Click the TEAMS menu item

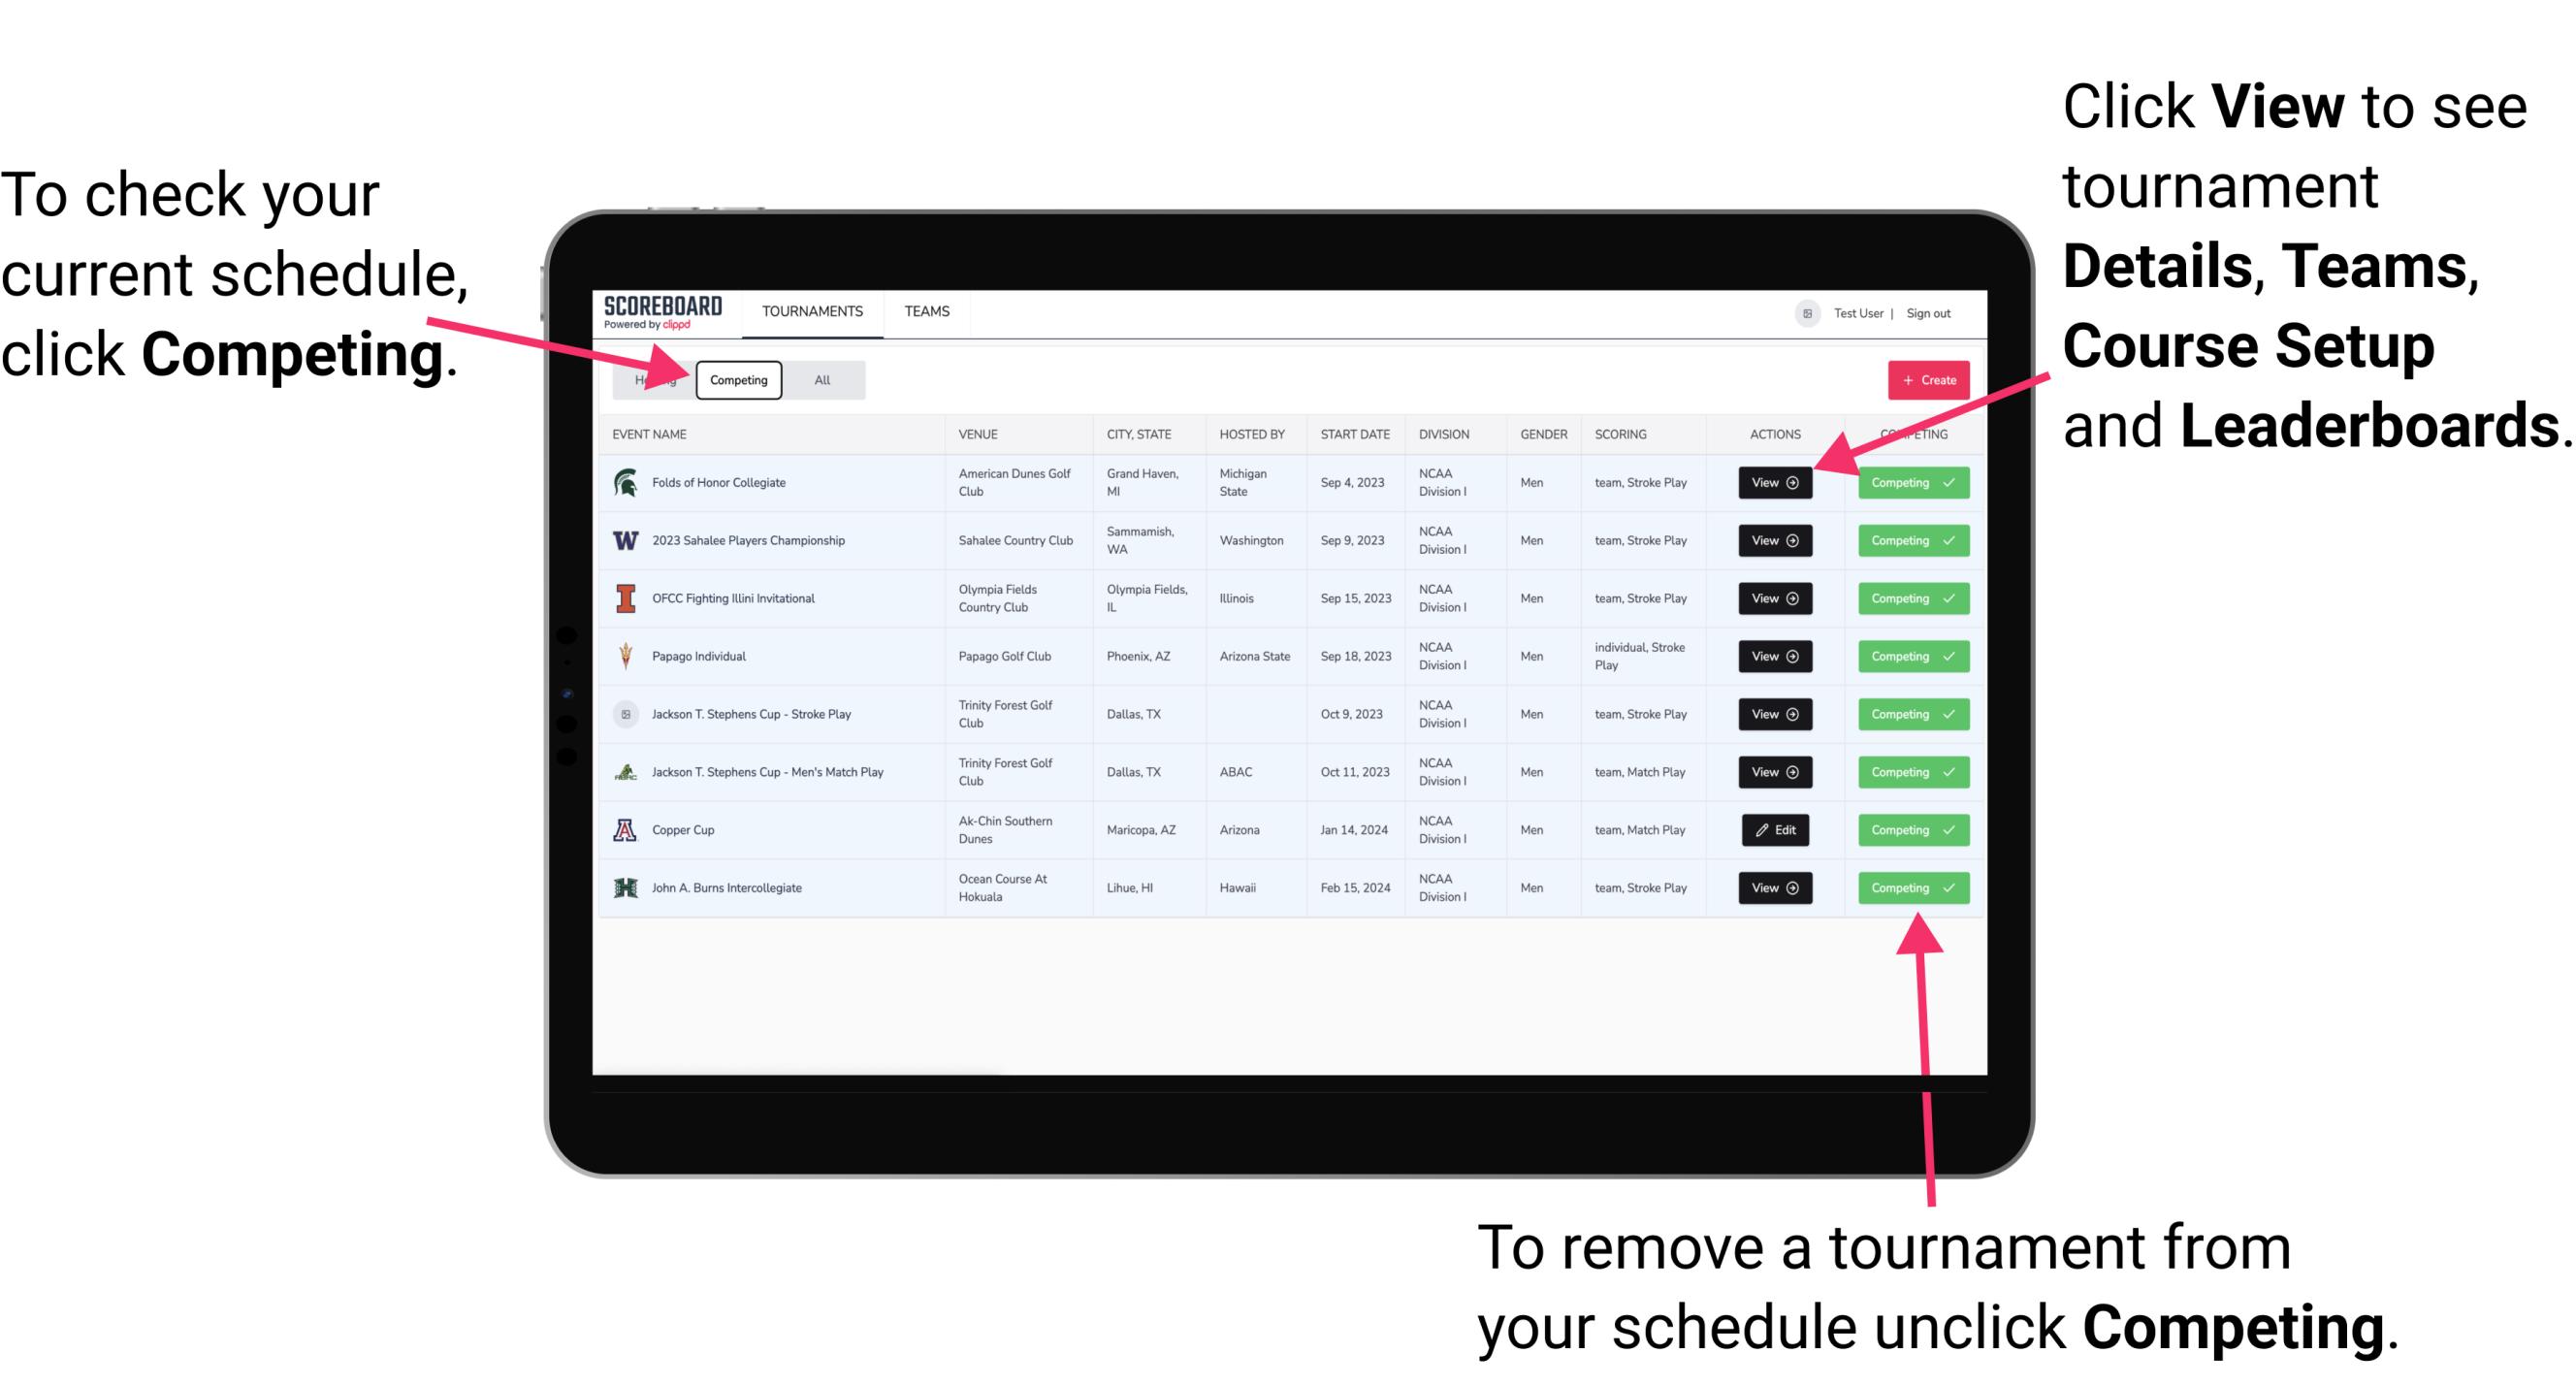pos(928,310)
